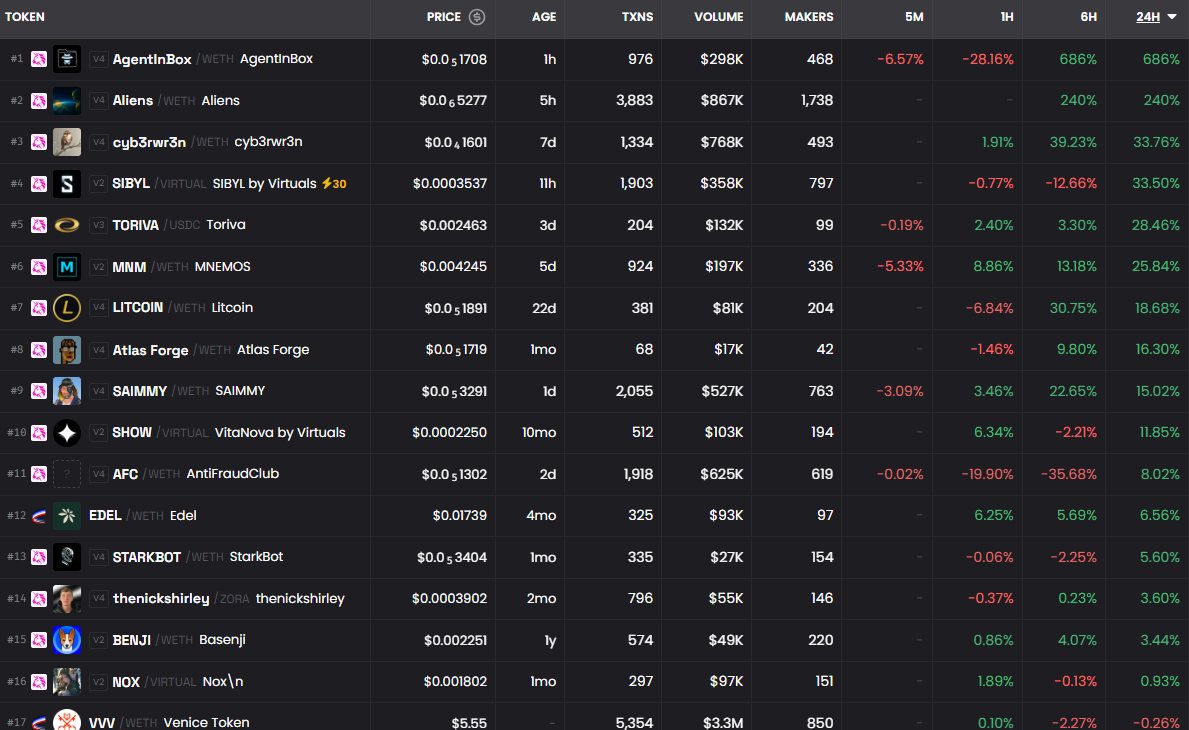This screenshot has width=1189, height=730.
Task: Click Uniswap DEX icon on AgentInBox row
Action: click(39, 59)
